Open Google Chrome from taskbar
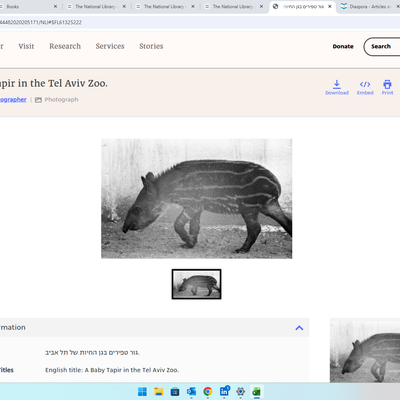400x400 pixels. [208, 392]
